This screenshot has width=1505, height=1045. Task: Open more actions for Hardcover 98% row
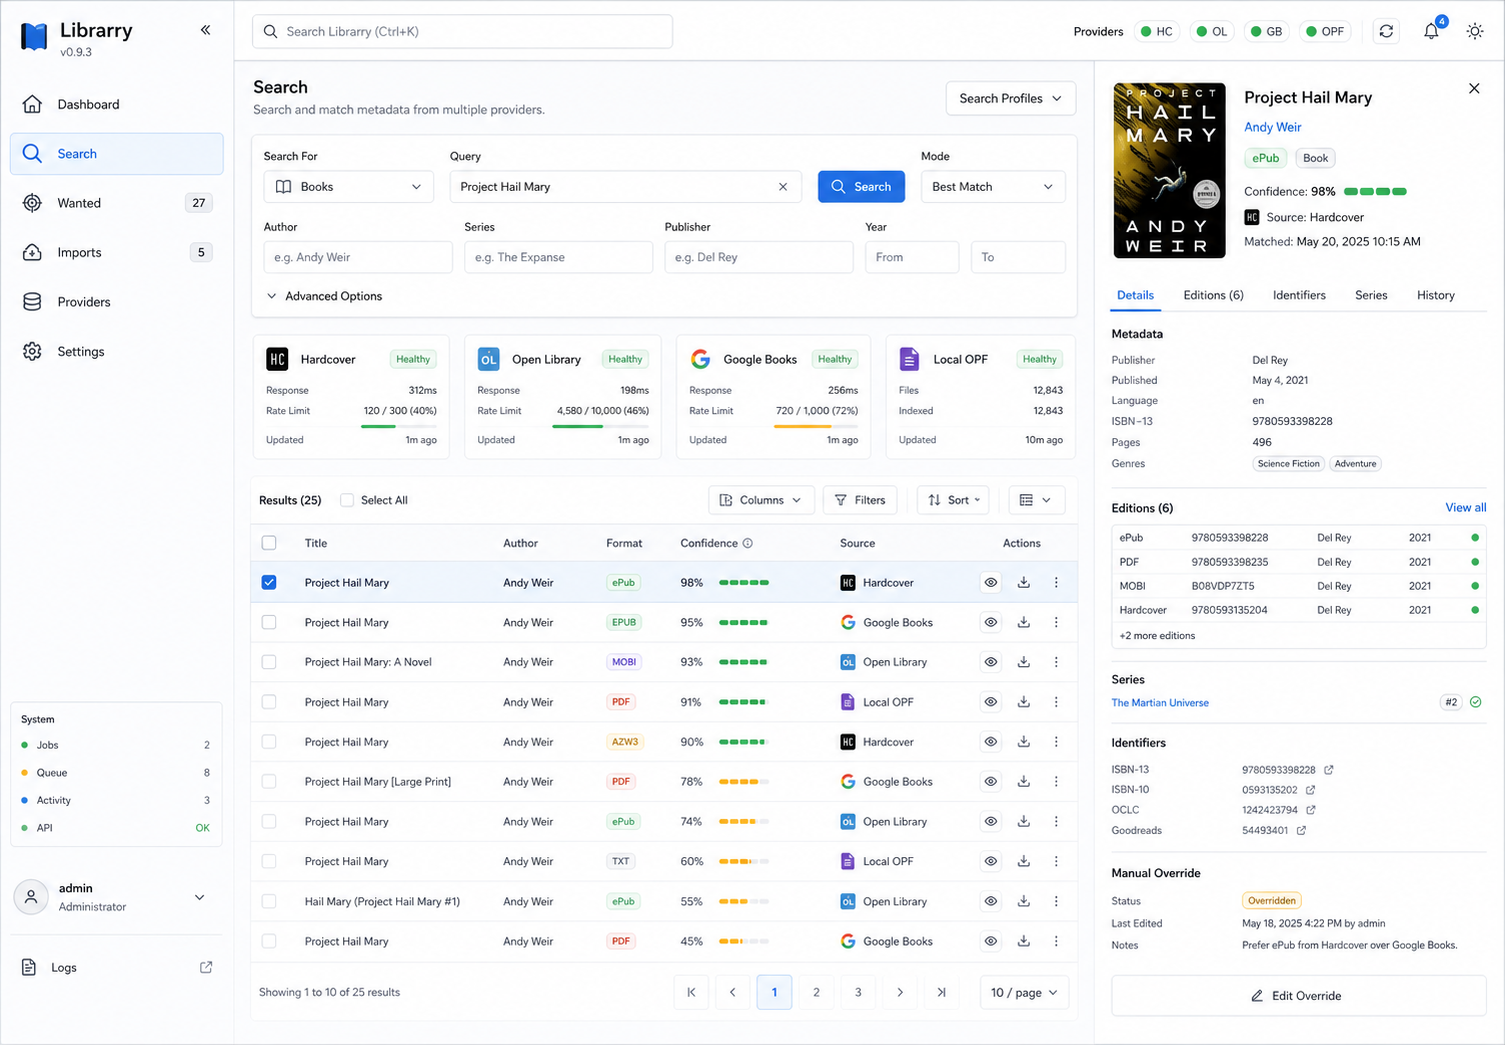point(1056,582)
